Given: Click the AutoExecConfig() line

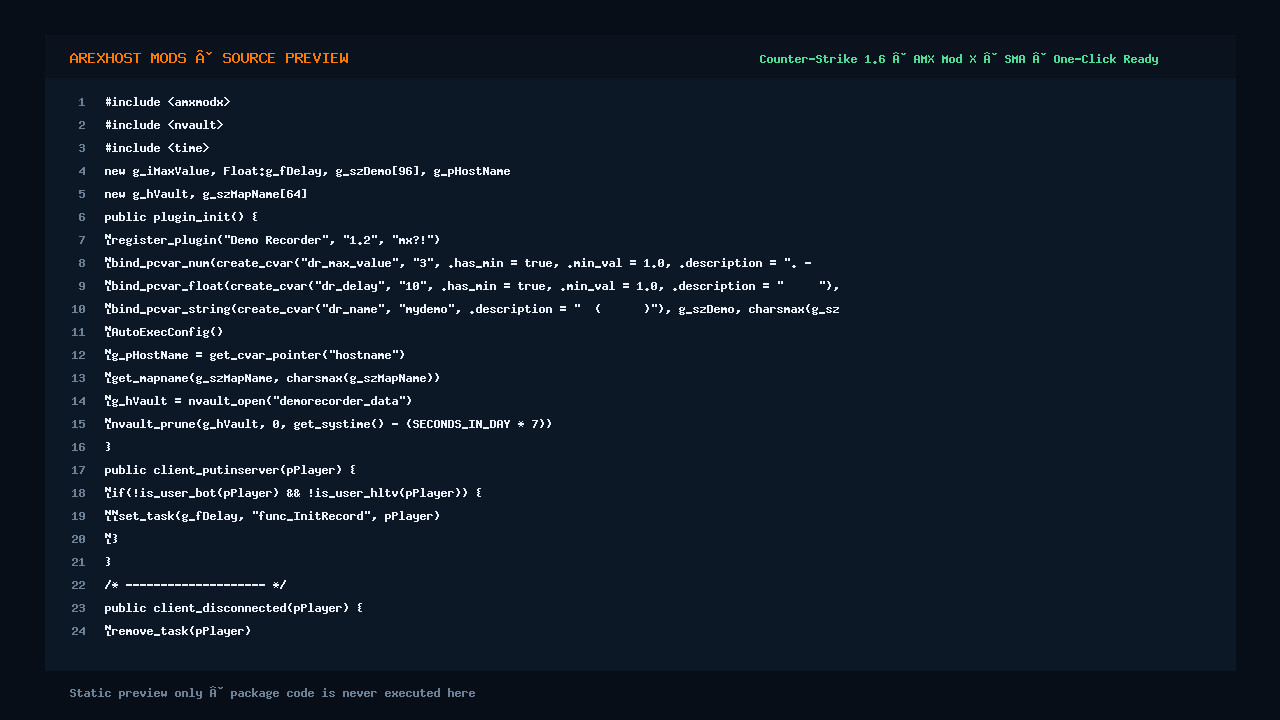Looking at the screenshot, I should [164, 332].
